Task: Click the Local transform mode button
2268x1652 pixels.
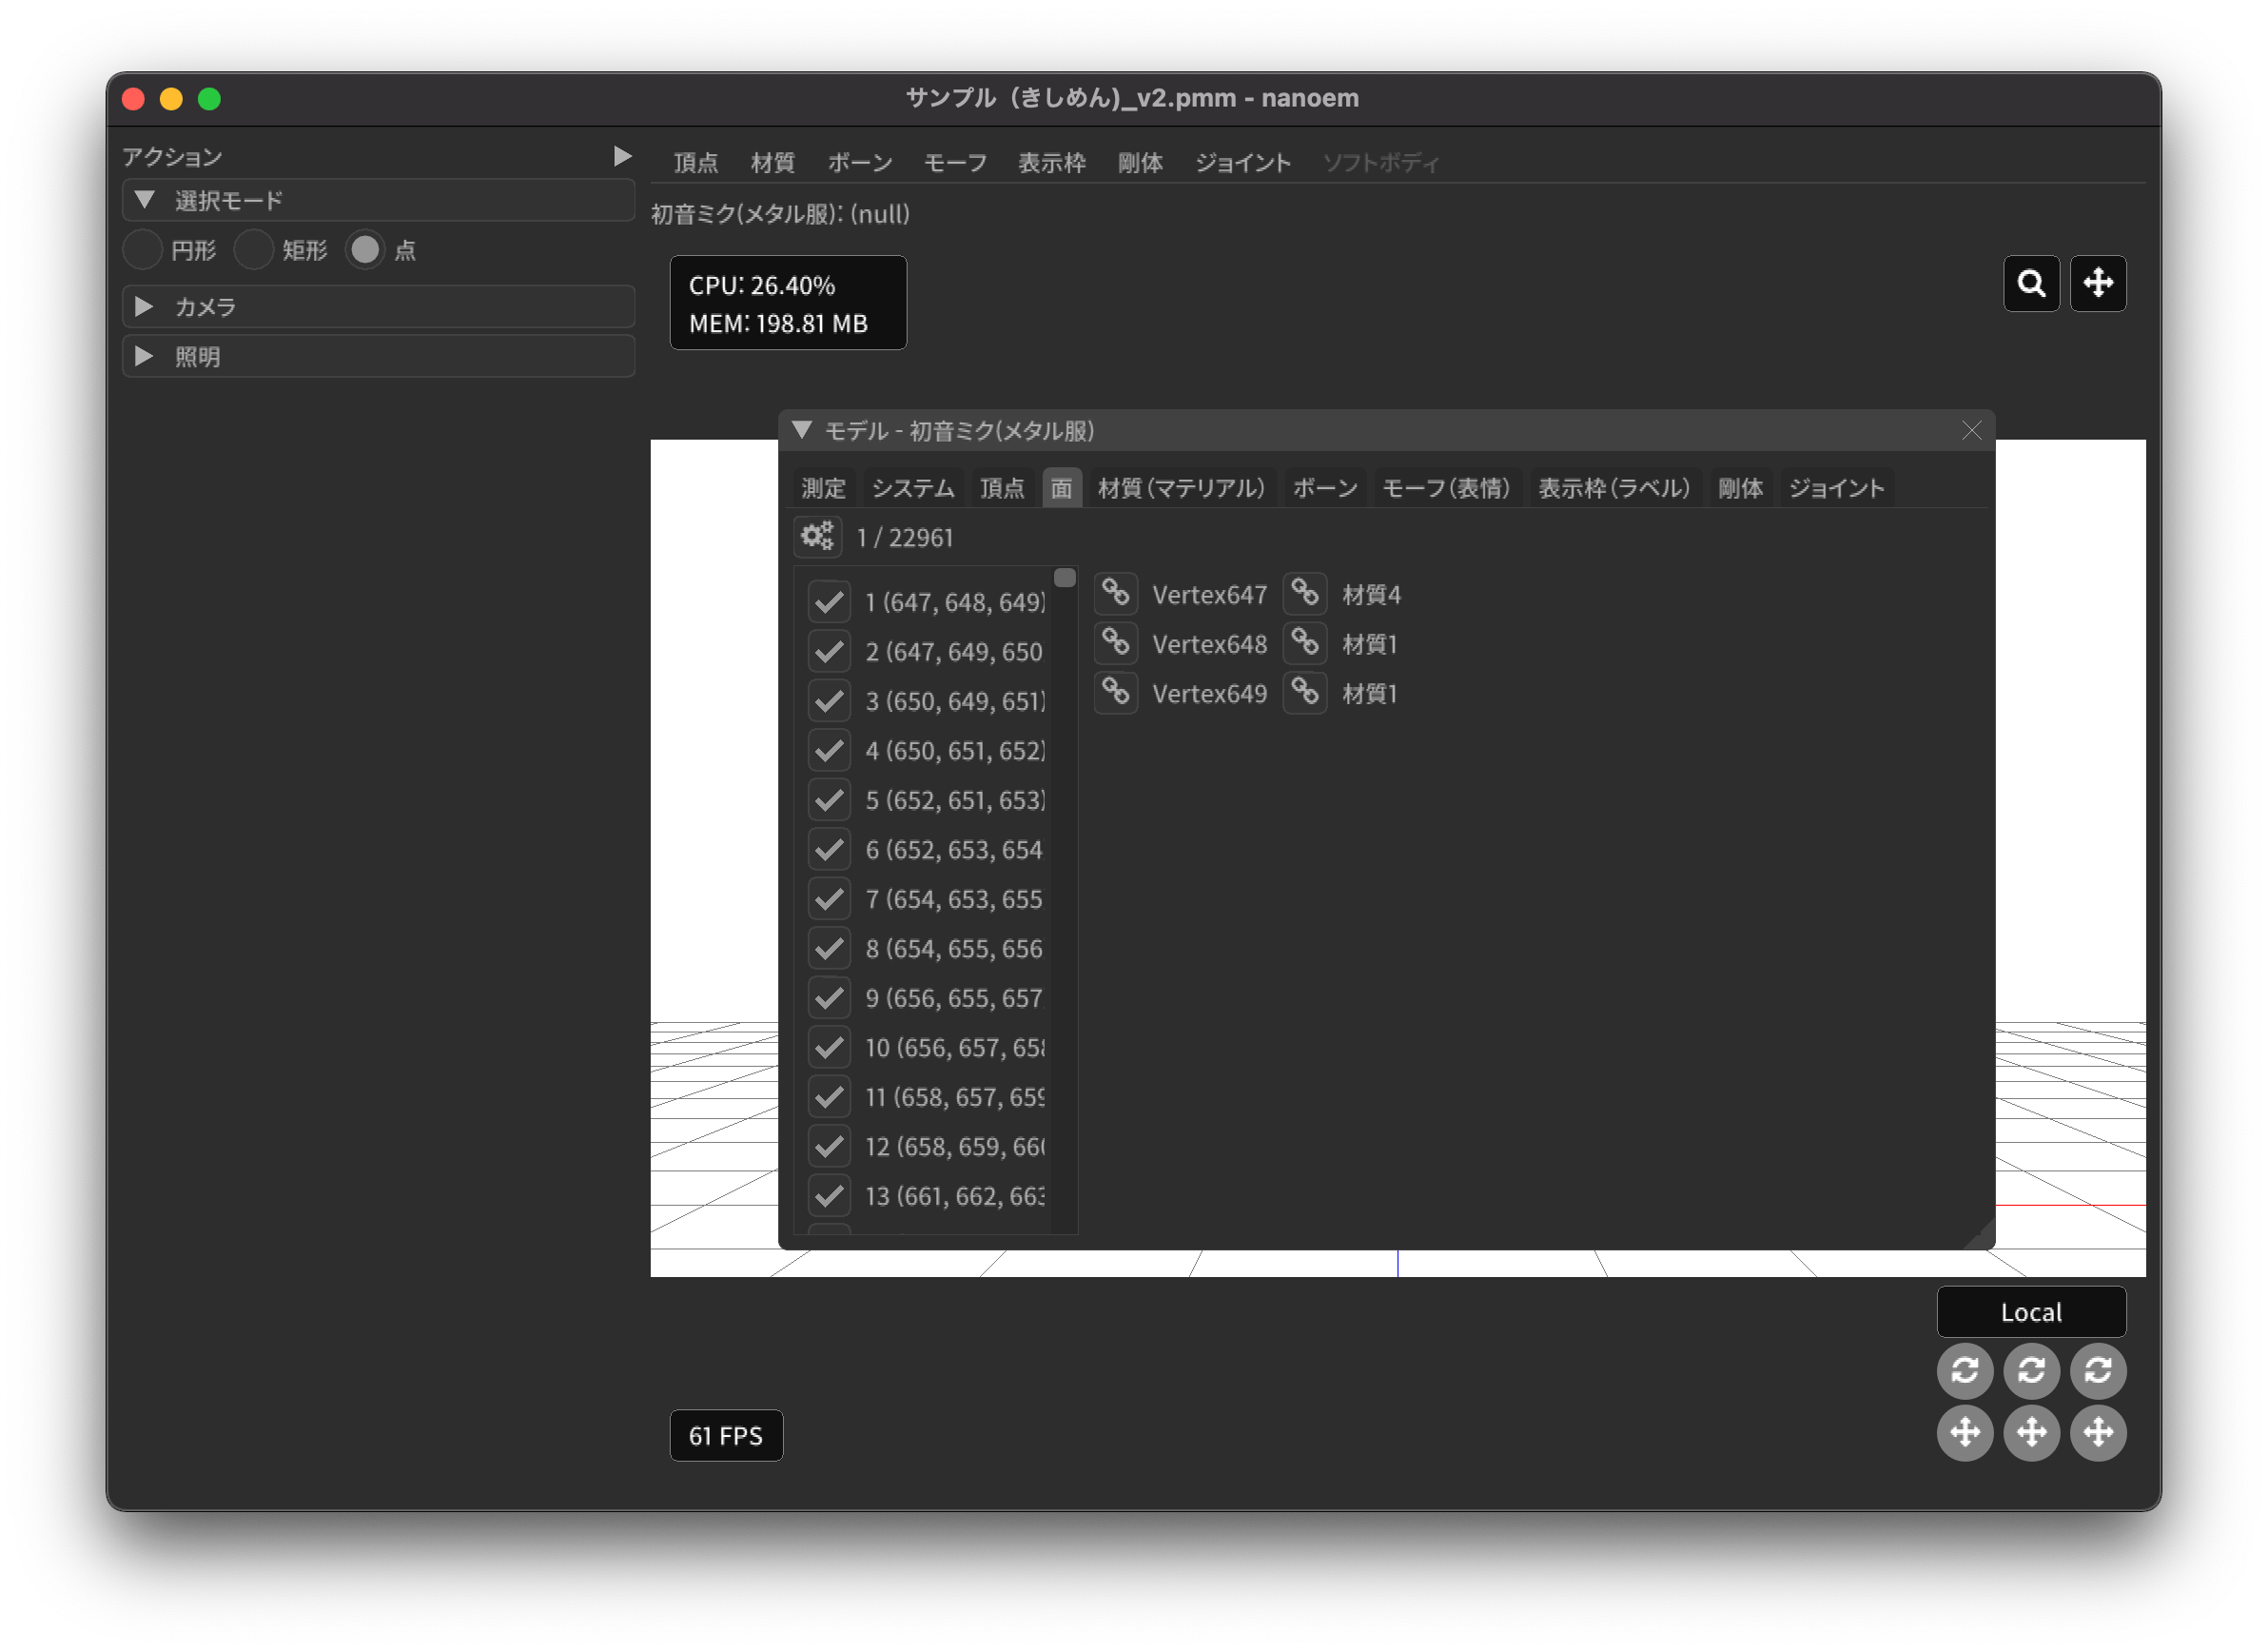Action: pyautogui.click(x=2030, y=1312)
